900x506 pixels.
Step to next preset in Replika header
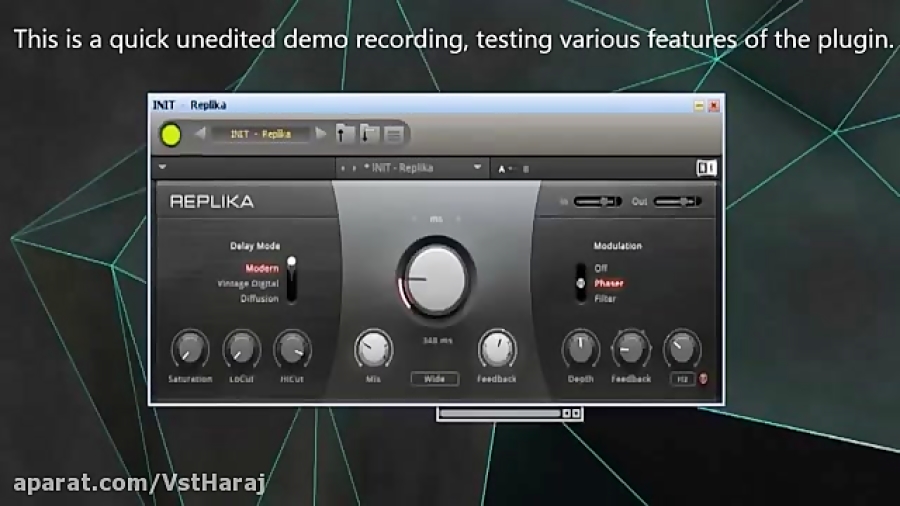tap(354, 168)
